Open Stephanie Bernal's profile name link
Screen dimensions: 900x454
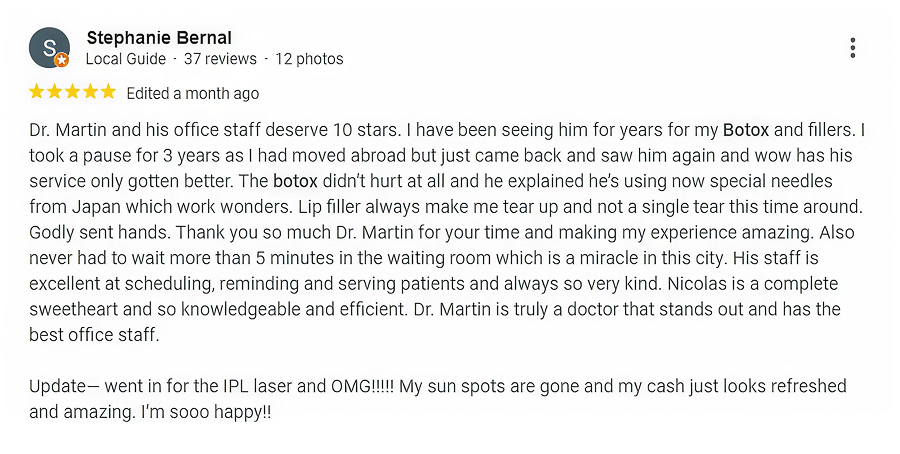[x=159, y=38]
